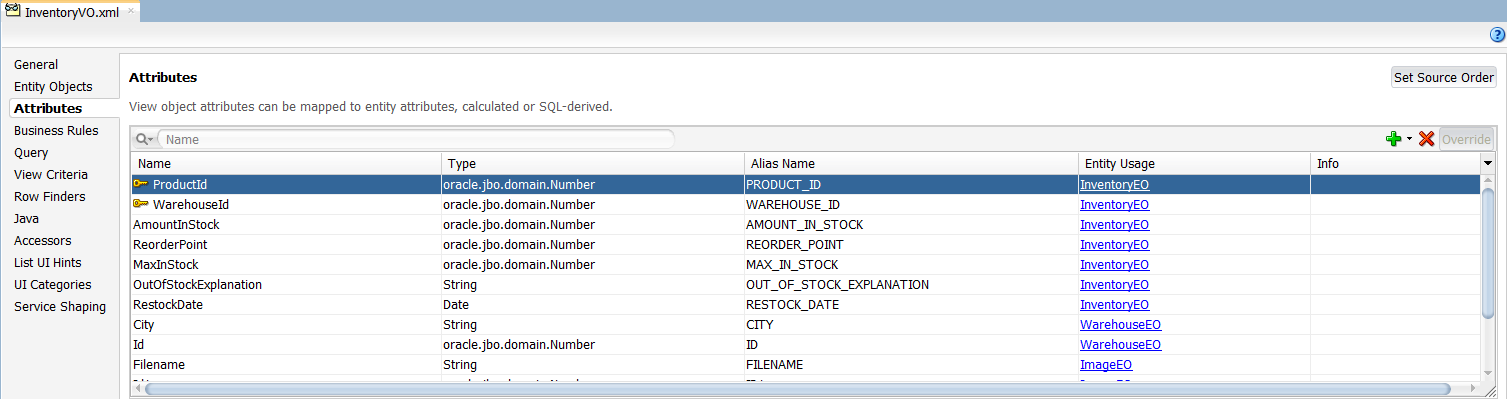Screen dimensions: 1507x399
Task: Click the RESTOCK_DATE alias cell
Action: 910,304
